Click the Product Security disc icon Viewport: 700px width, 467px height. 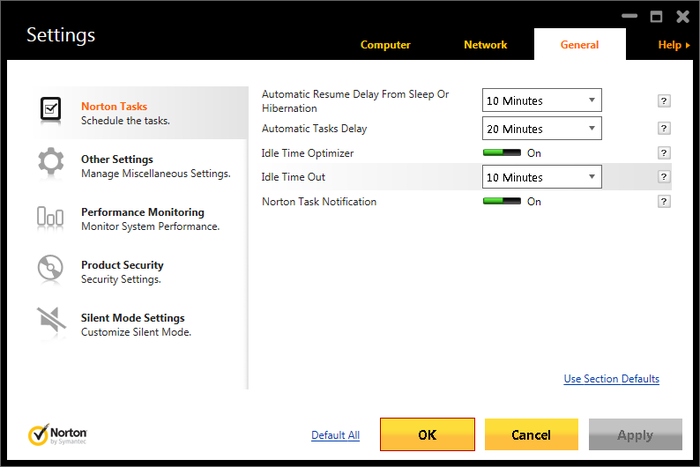pos(50,268)
